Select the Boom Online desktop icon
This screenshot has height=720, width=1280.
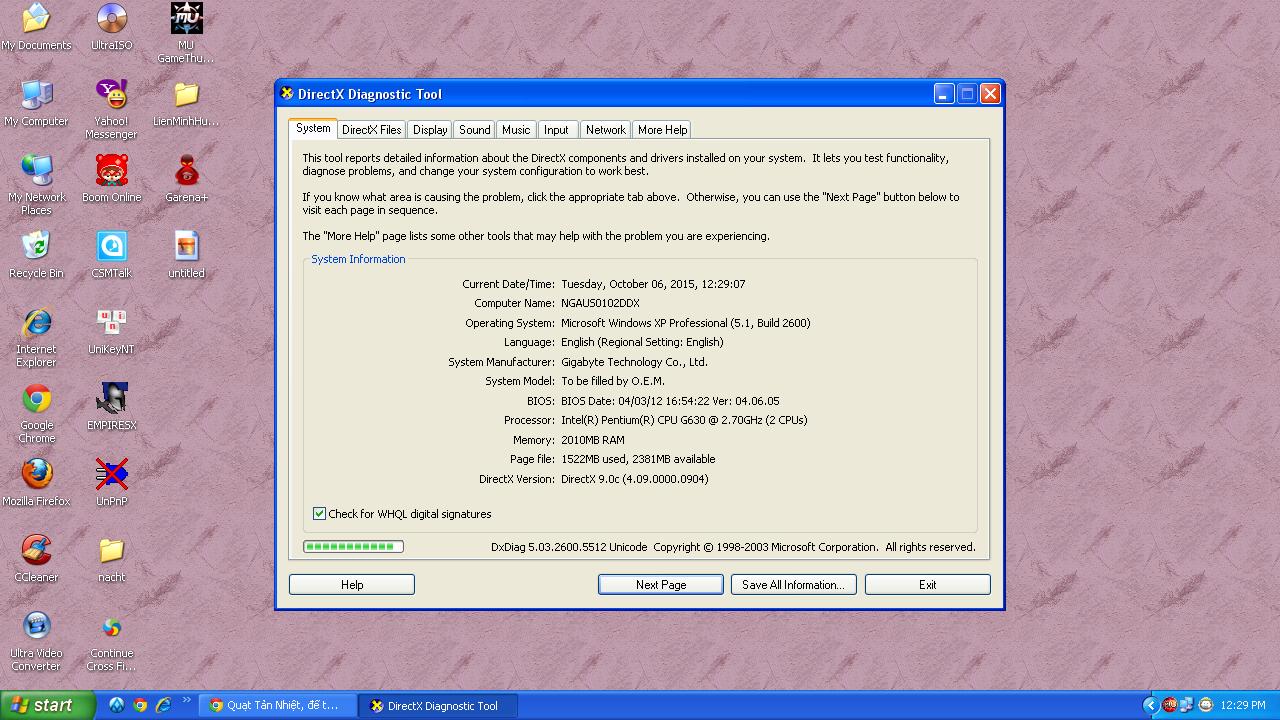pyautogui.click(x=111, y=179)
